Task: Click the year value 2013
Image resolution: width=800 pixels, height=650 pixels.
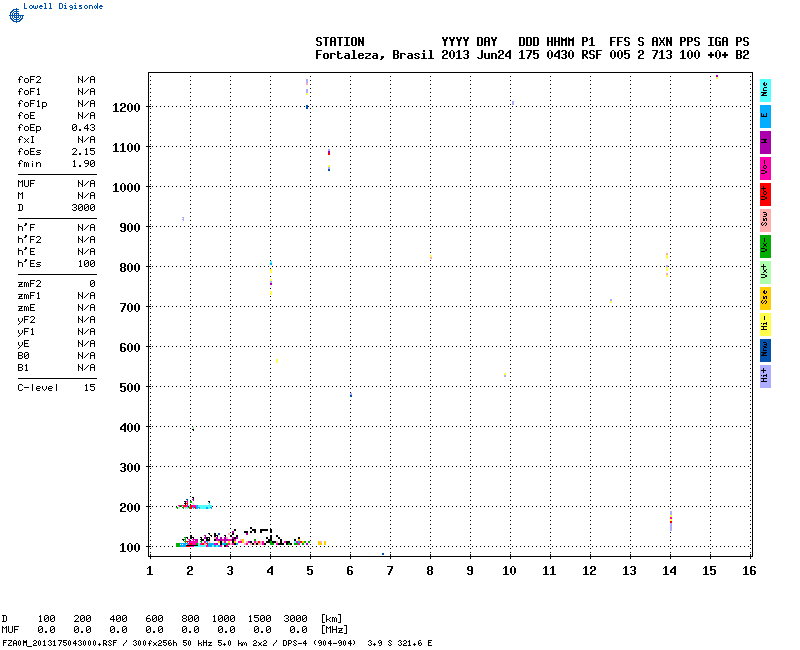Action: [x=455, y=55]
